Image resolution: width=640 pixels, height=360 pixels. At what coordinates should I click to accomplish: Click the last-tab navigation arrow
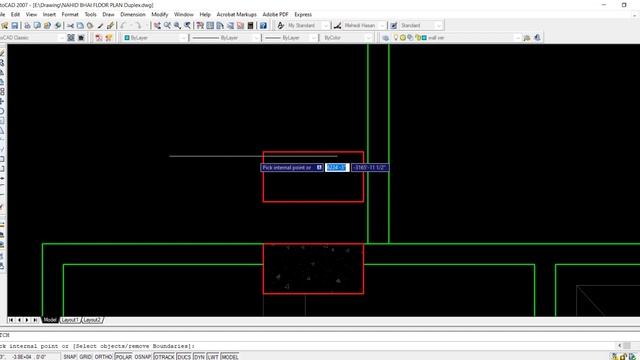36,320
